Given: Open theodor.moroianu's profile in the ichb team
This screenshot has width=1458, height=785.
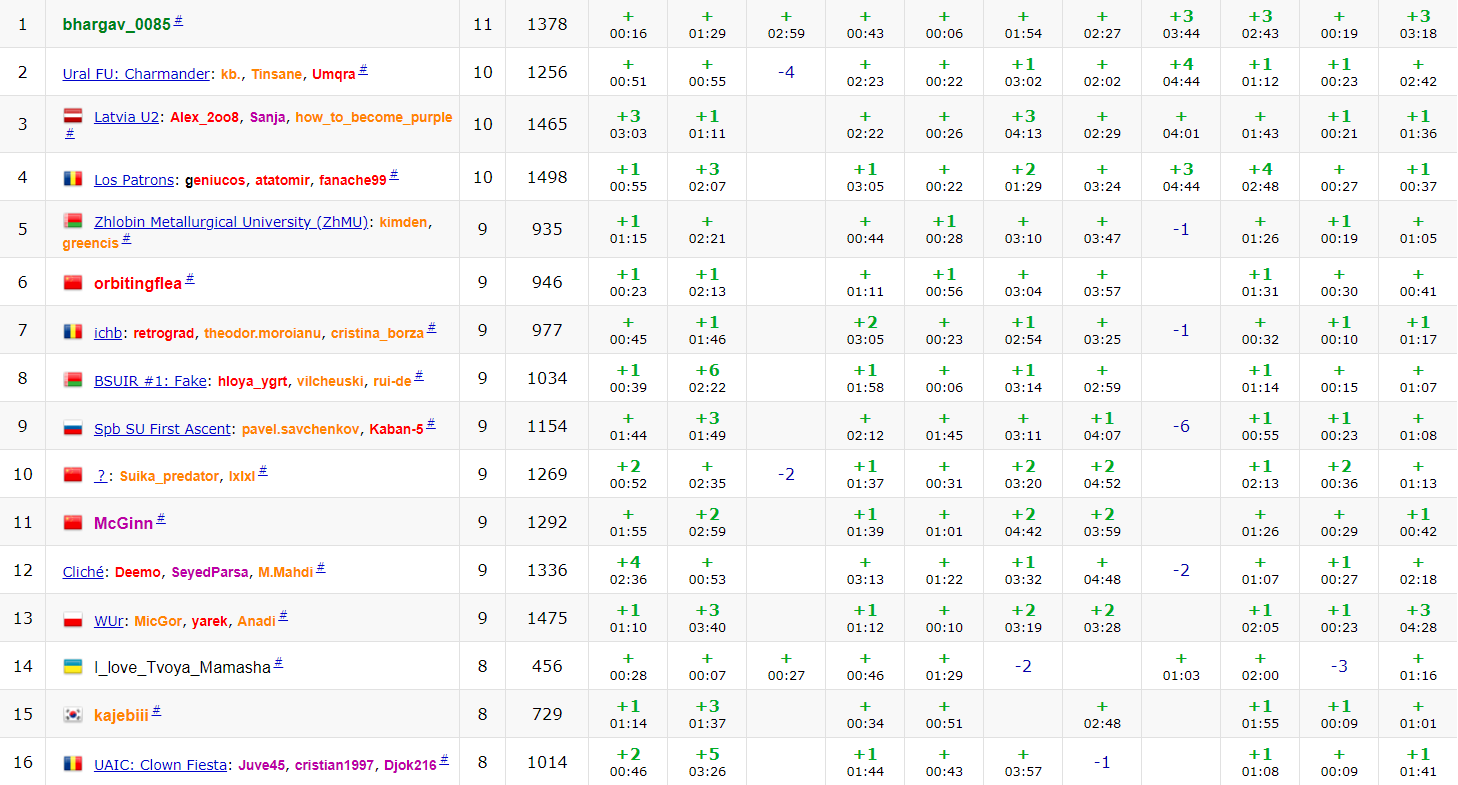Looking at the screenshot, I should [263, 333].
